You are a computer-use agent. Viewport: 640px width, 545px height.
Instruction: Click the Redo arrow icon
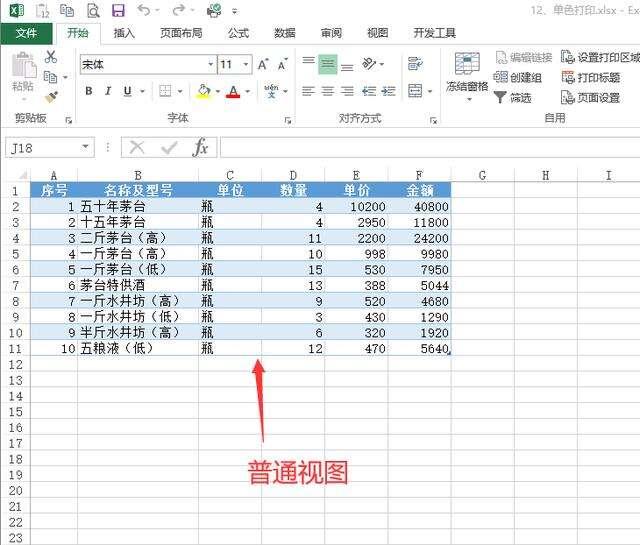(178, 10)
